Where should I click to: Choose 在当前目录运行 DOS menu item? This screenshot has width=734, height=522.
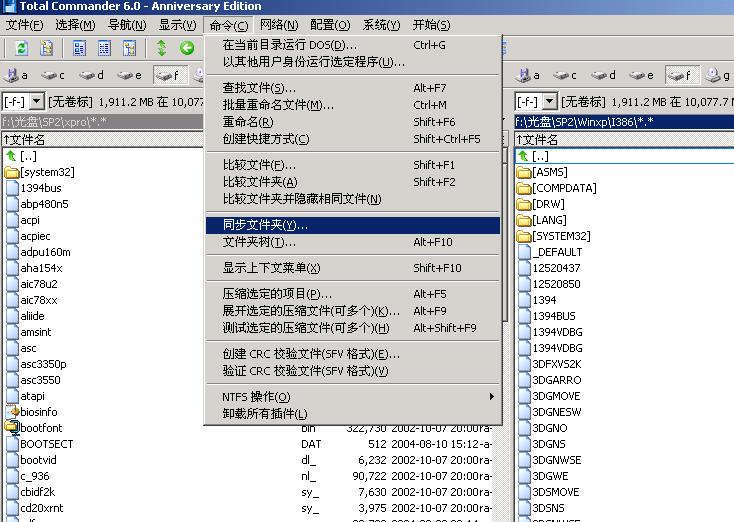pos(353,45)
